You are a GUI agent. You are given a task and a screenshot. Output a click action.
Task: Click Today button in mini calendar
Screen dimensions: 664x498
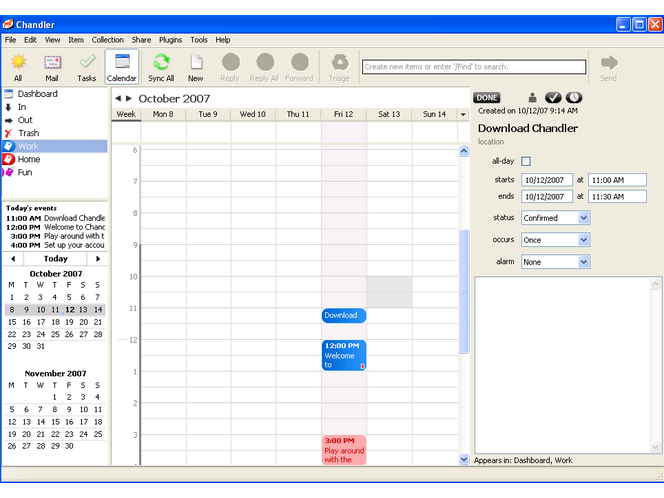tap(55, 259)
